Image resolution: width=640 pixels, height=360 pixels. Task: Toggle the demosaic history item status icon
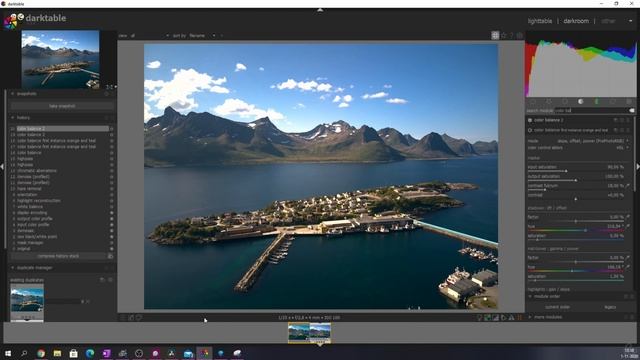111,231
